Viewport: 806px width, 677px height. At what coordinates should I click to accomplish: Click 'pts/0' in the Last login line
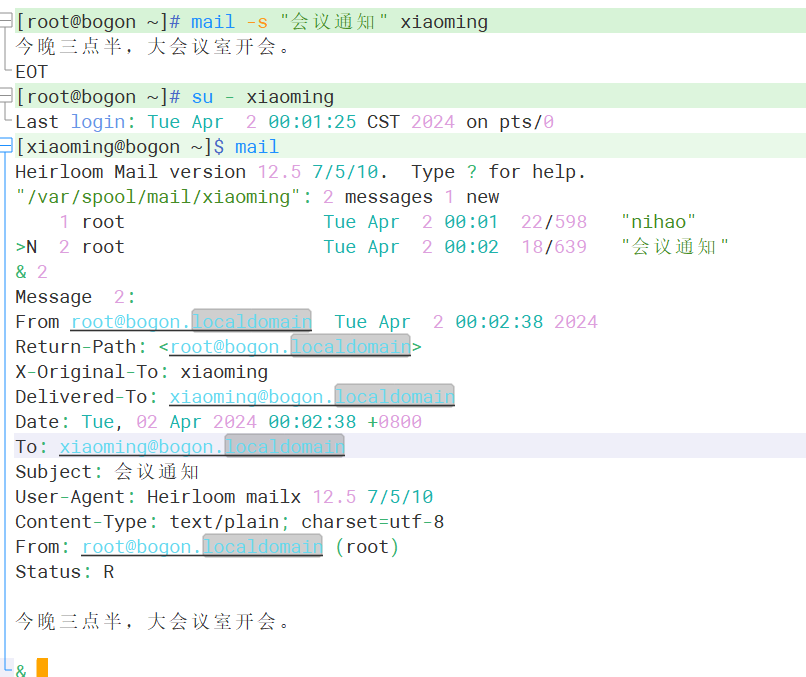click(x=526, y=122)
